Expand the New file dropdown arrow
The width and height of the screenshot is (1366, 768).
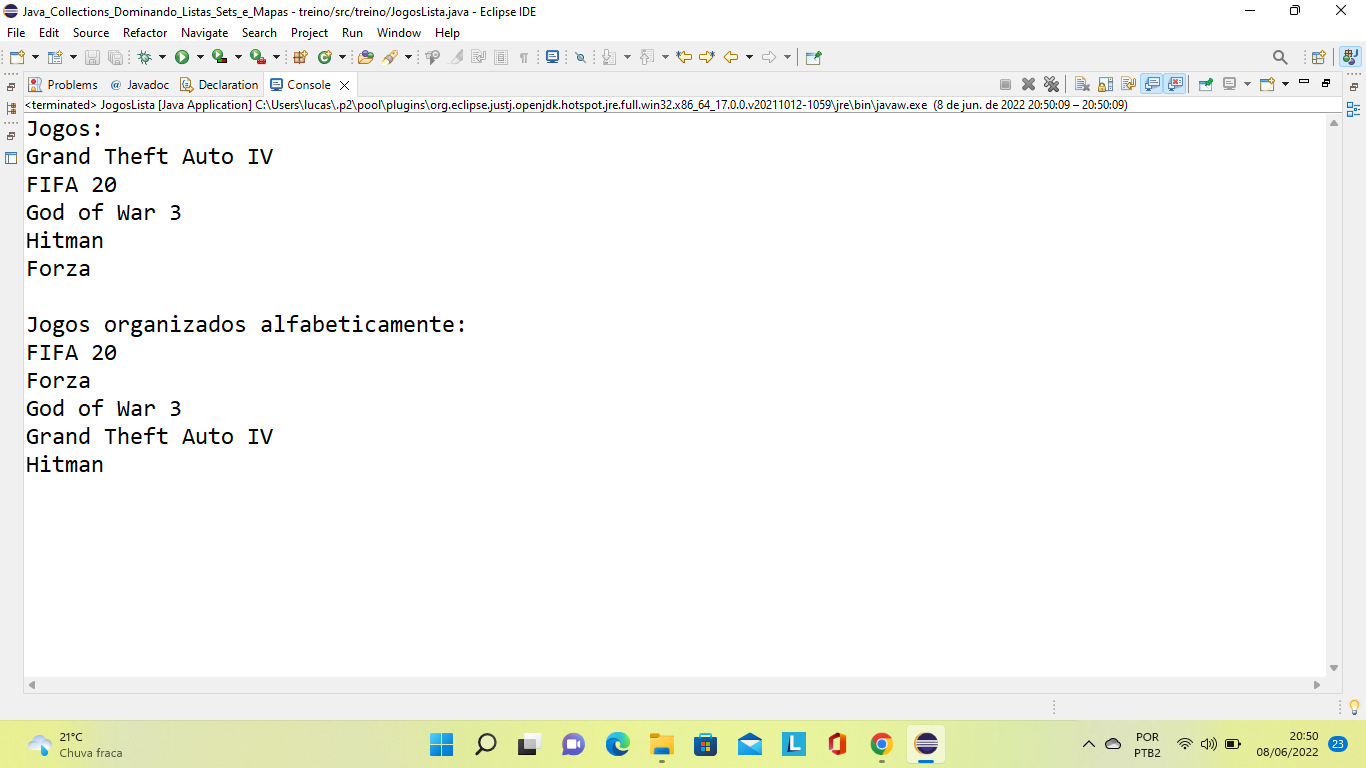pyautogui.click(x=35, y=57)
